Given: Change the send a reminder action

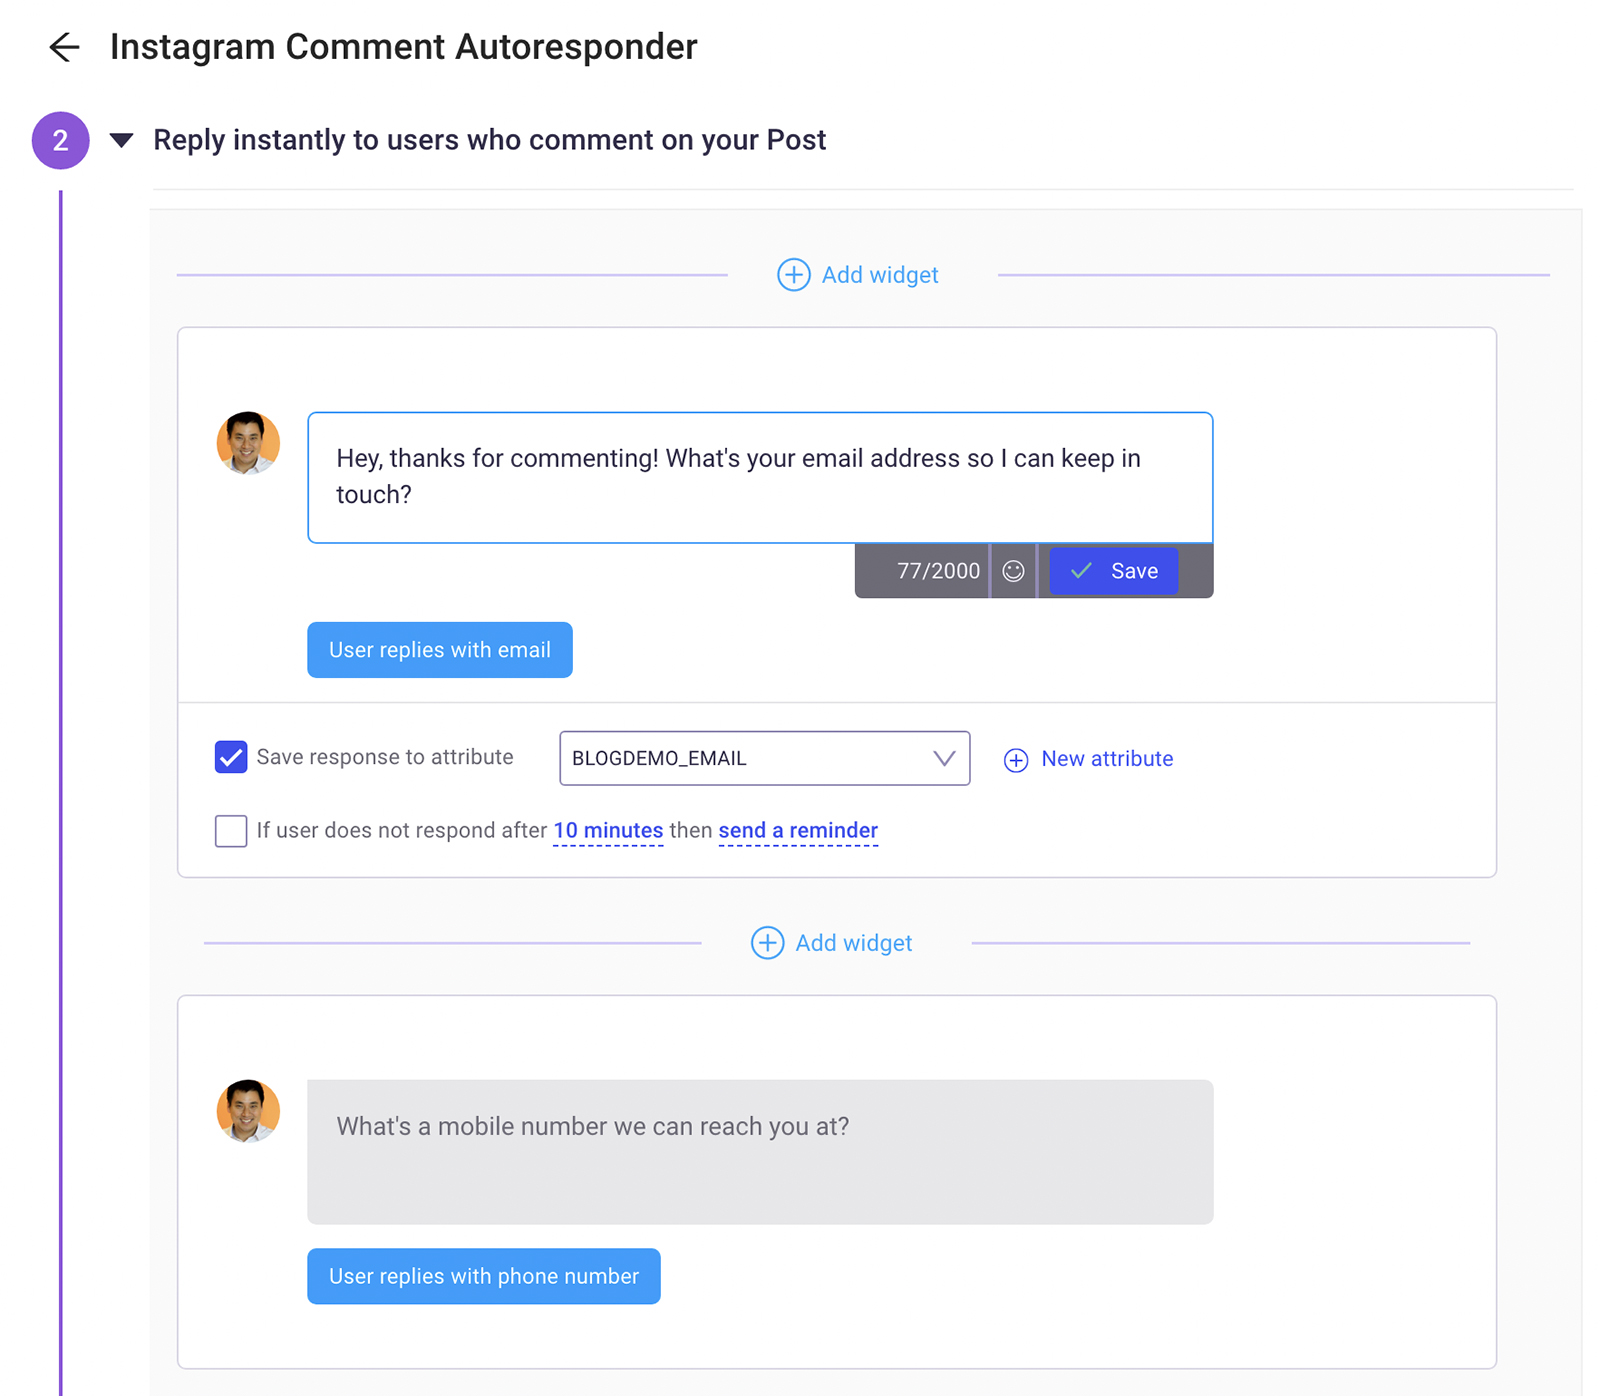Looking at the screenshot, I should coord(798,831).
